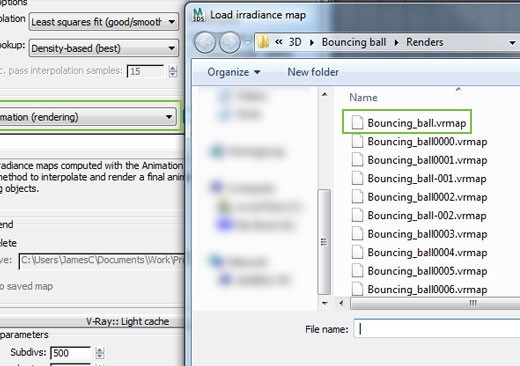Click the file icon of Bouncing_ball0001.vrmap
This screenshot has height=366, width=520.
(357, 160)
